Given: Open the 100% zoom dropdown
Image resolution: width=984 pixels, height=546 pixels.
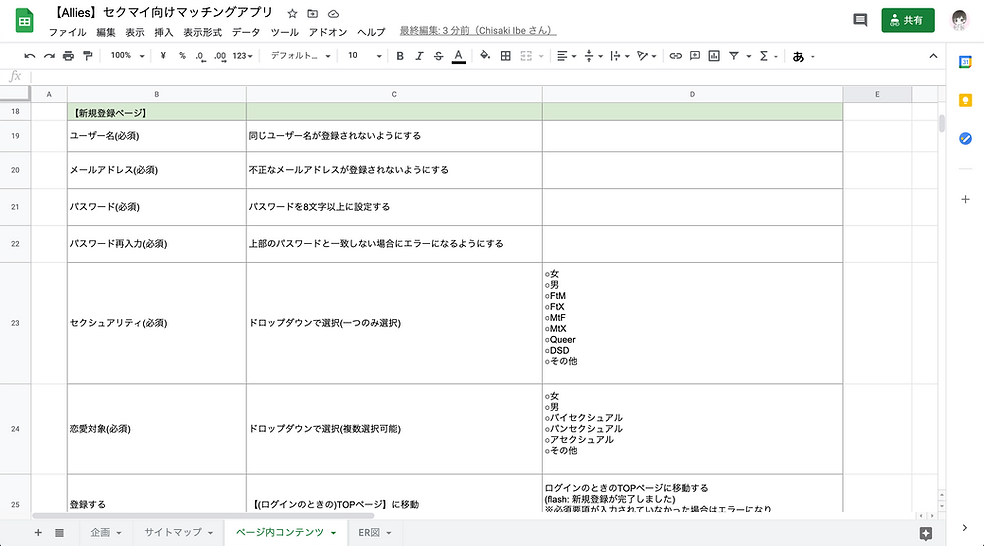Looking at the screenshot, I should point(127,56).
